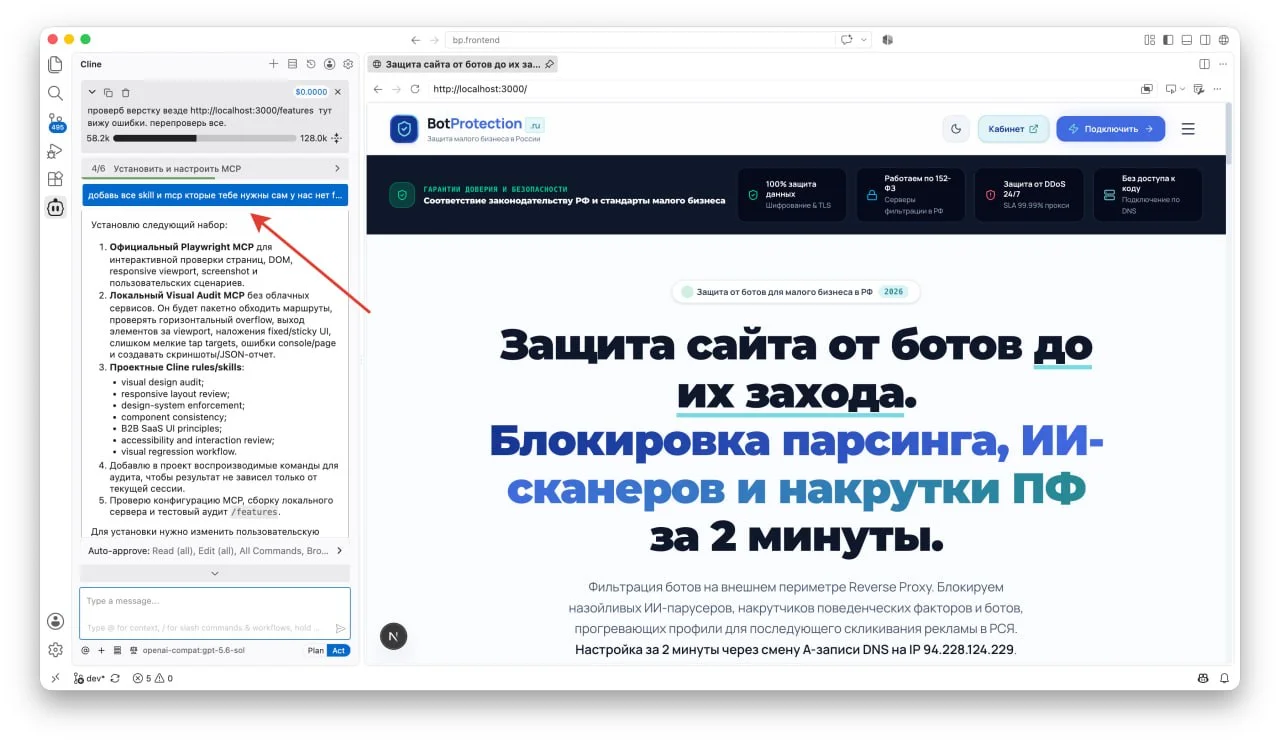The width and height of the screenshot is (1280, 743).
Task: Collapse the task header chevron
Action: 92,92
